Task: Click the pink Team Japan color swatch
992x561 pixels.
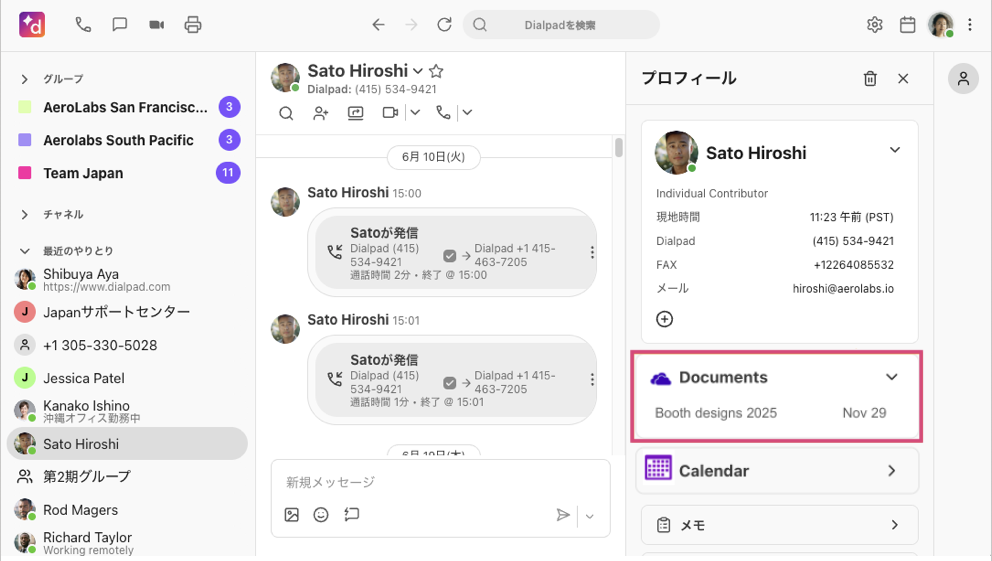Action: point(25,173)
